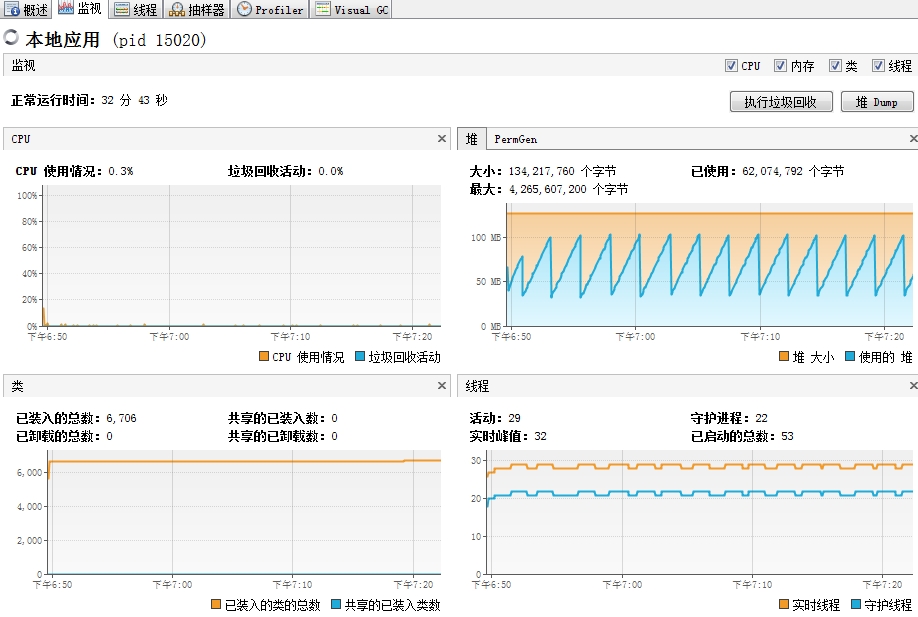Switch to the Profiler tab

[270, 9]
